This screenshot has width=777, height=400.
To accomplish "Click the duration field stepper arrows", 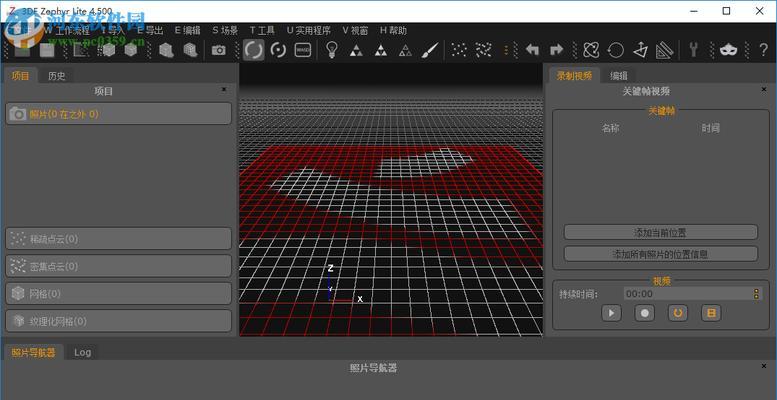I will coord(756,294).
